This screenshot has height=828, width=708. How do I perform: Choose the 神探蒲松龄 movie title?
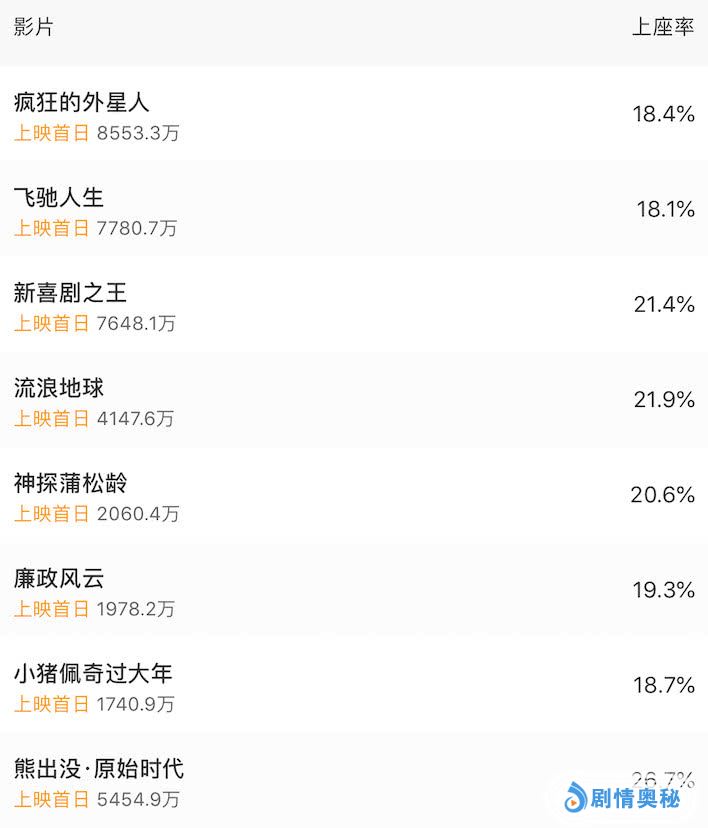70,483
